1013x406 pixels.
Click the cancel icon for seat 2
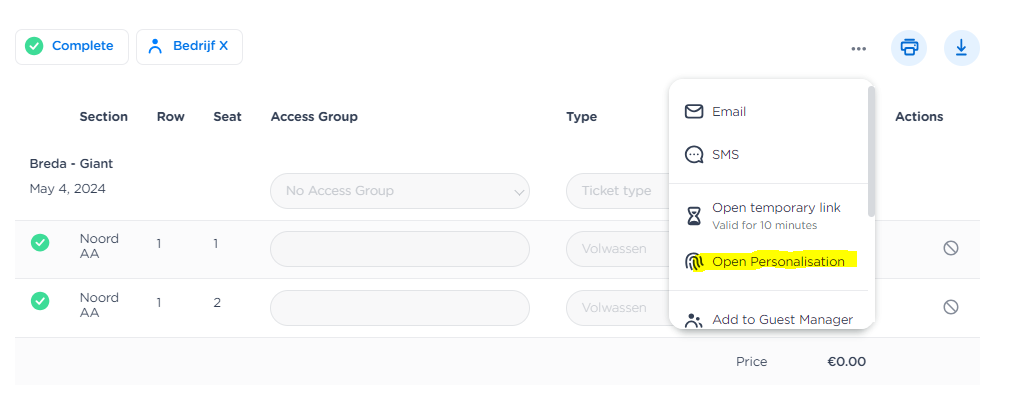point(950,307)
